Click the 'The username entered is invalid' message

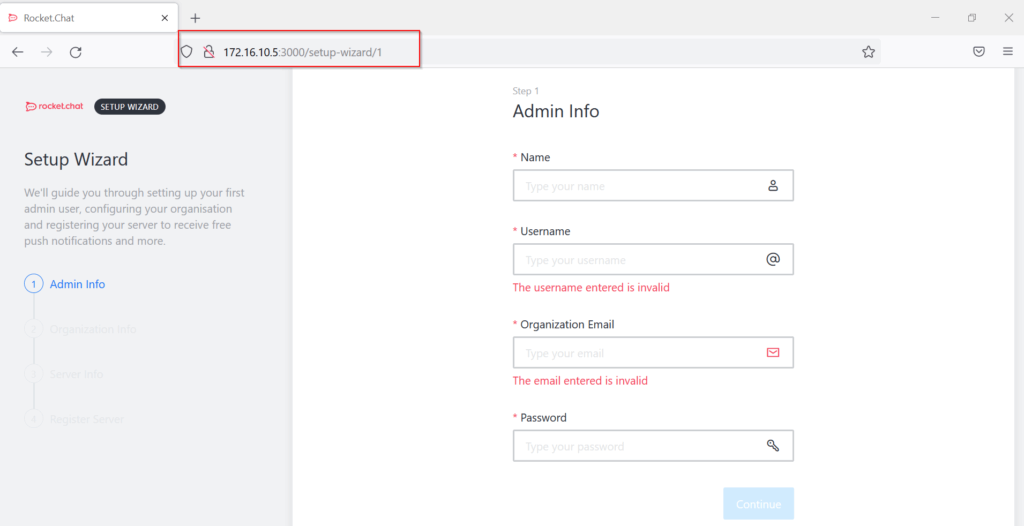coord(591,288)
